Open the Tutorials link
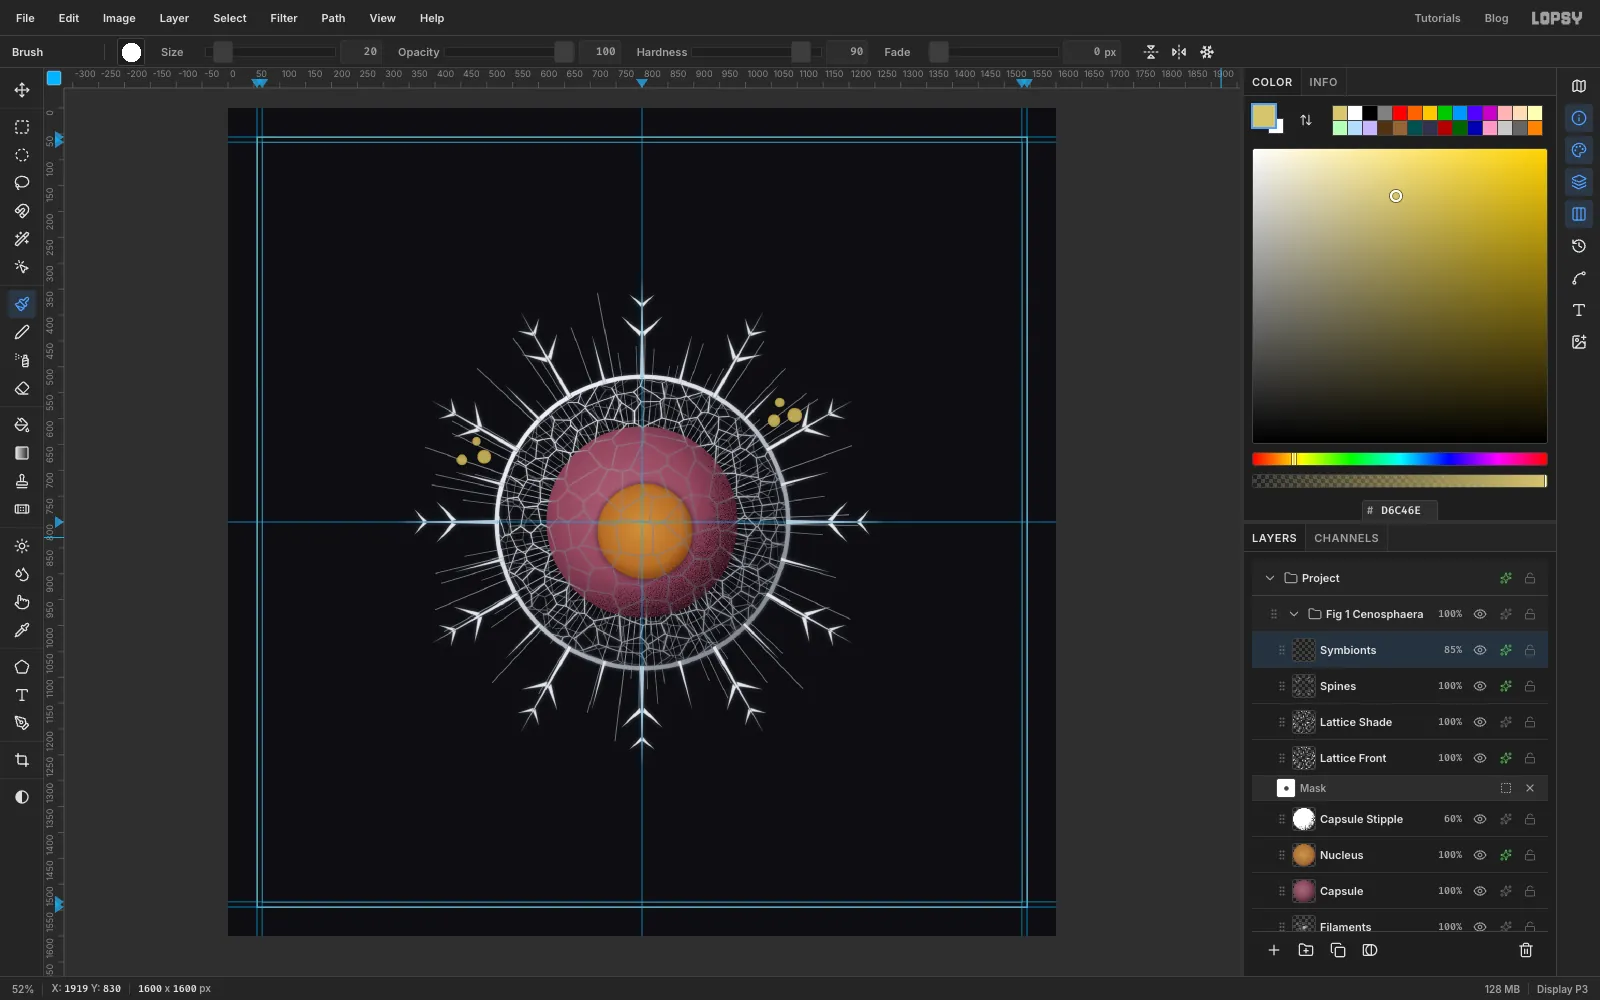The height and width of the screenshot is (1000, 1600). 1437,18
